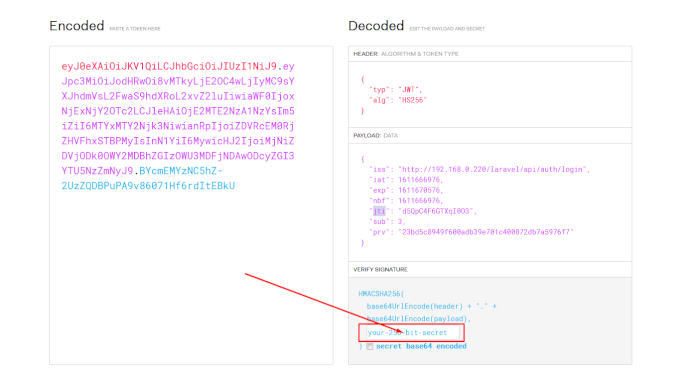
Task: Select the highlighted jti key in payload
Action: tap(379, 211)
